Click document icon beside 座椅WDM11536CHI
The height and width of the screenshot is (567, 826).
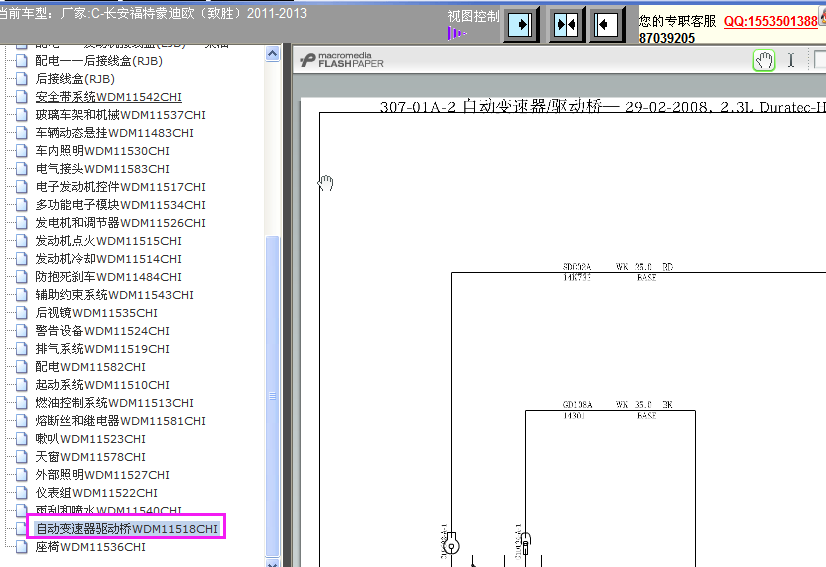22,547
